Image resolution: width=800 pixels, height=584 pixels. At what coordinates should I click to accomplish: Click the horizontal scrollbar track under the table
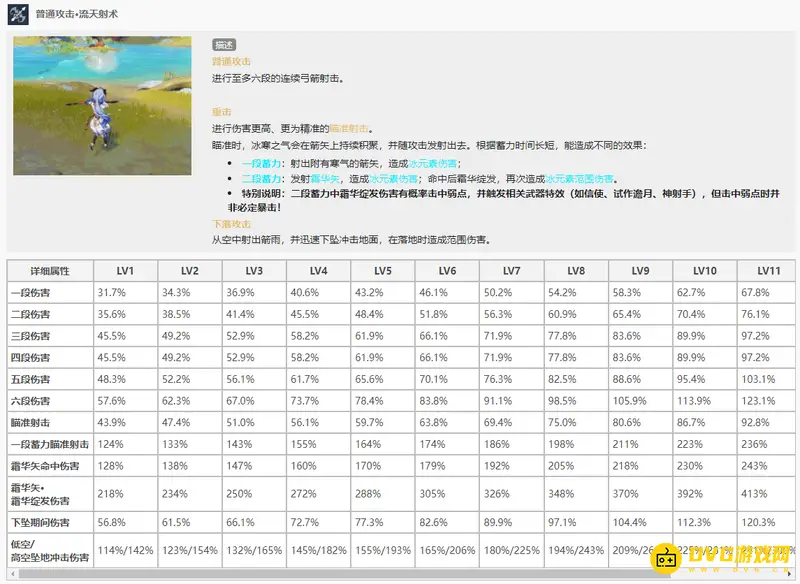click(x=400, y=574)
